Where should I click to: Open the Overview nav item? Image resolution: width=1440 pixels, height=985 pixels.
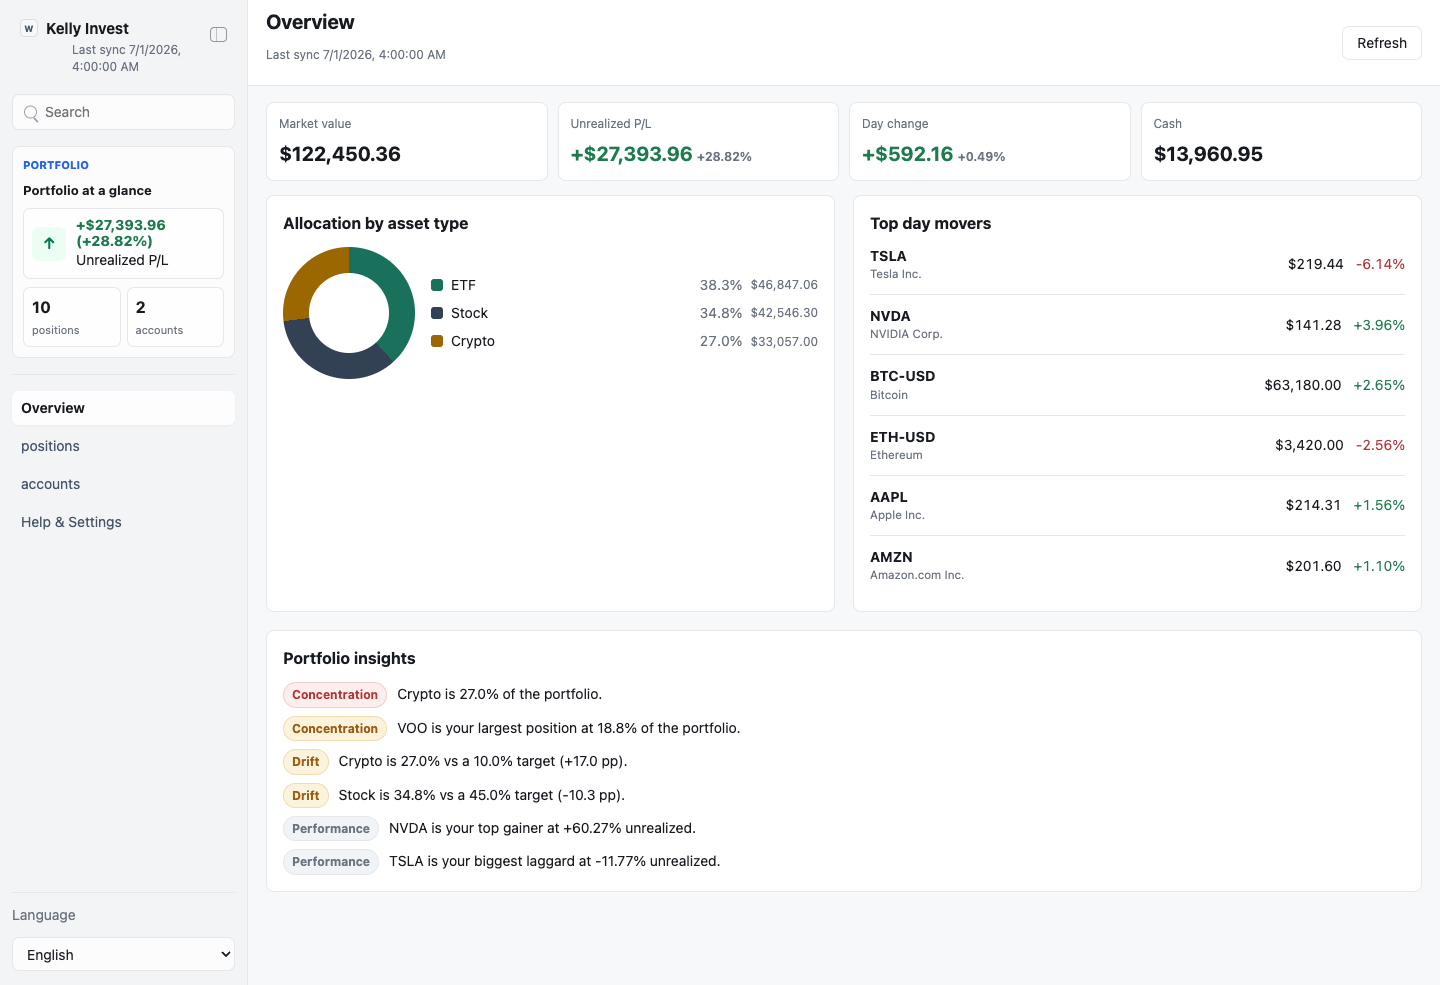(x=123, y=408)
